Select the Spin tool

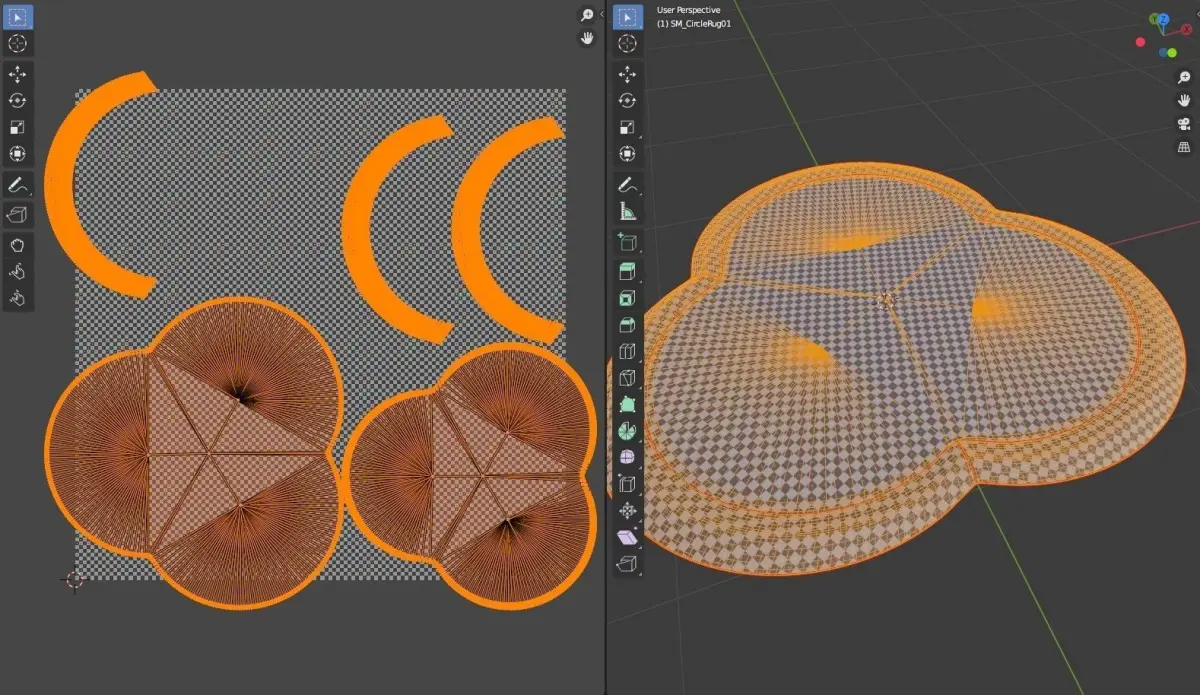(x=627, y=431)
